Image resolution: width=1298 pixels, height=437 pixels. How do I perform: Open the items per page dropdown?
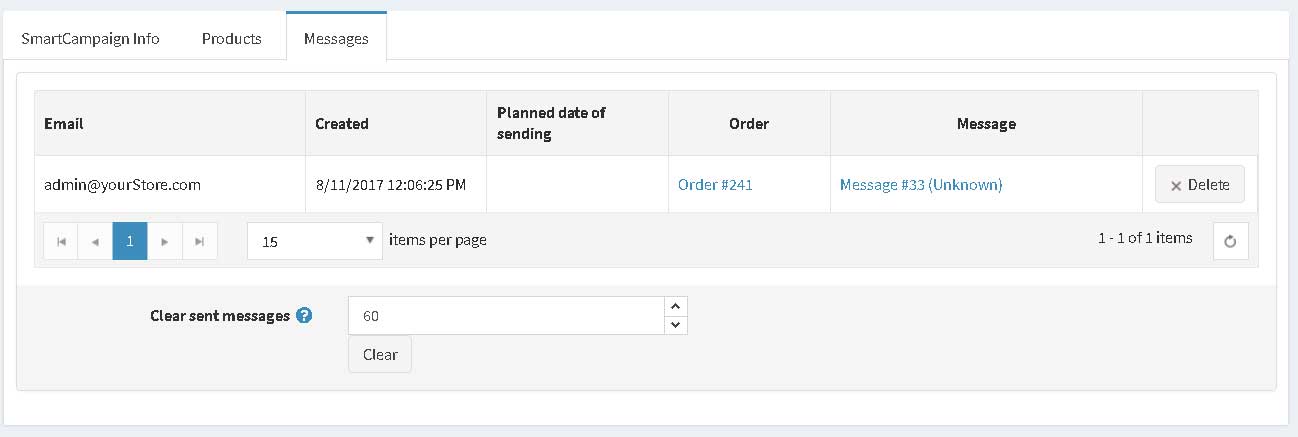pyautogui.click(x=315, y=241)
